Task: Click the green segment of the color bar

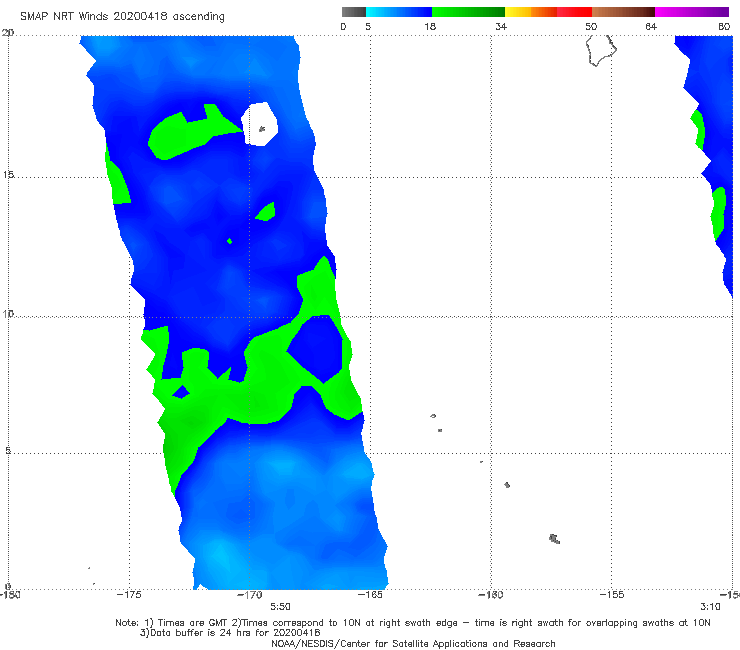Action: point(468,12)
